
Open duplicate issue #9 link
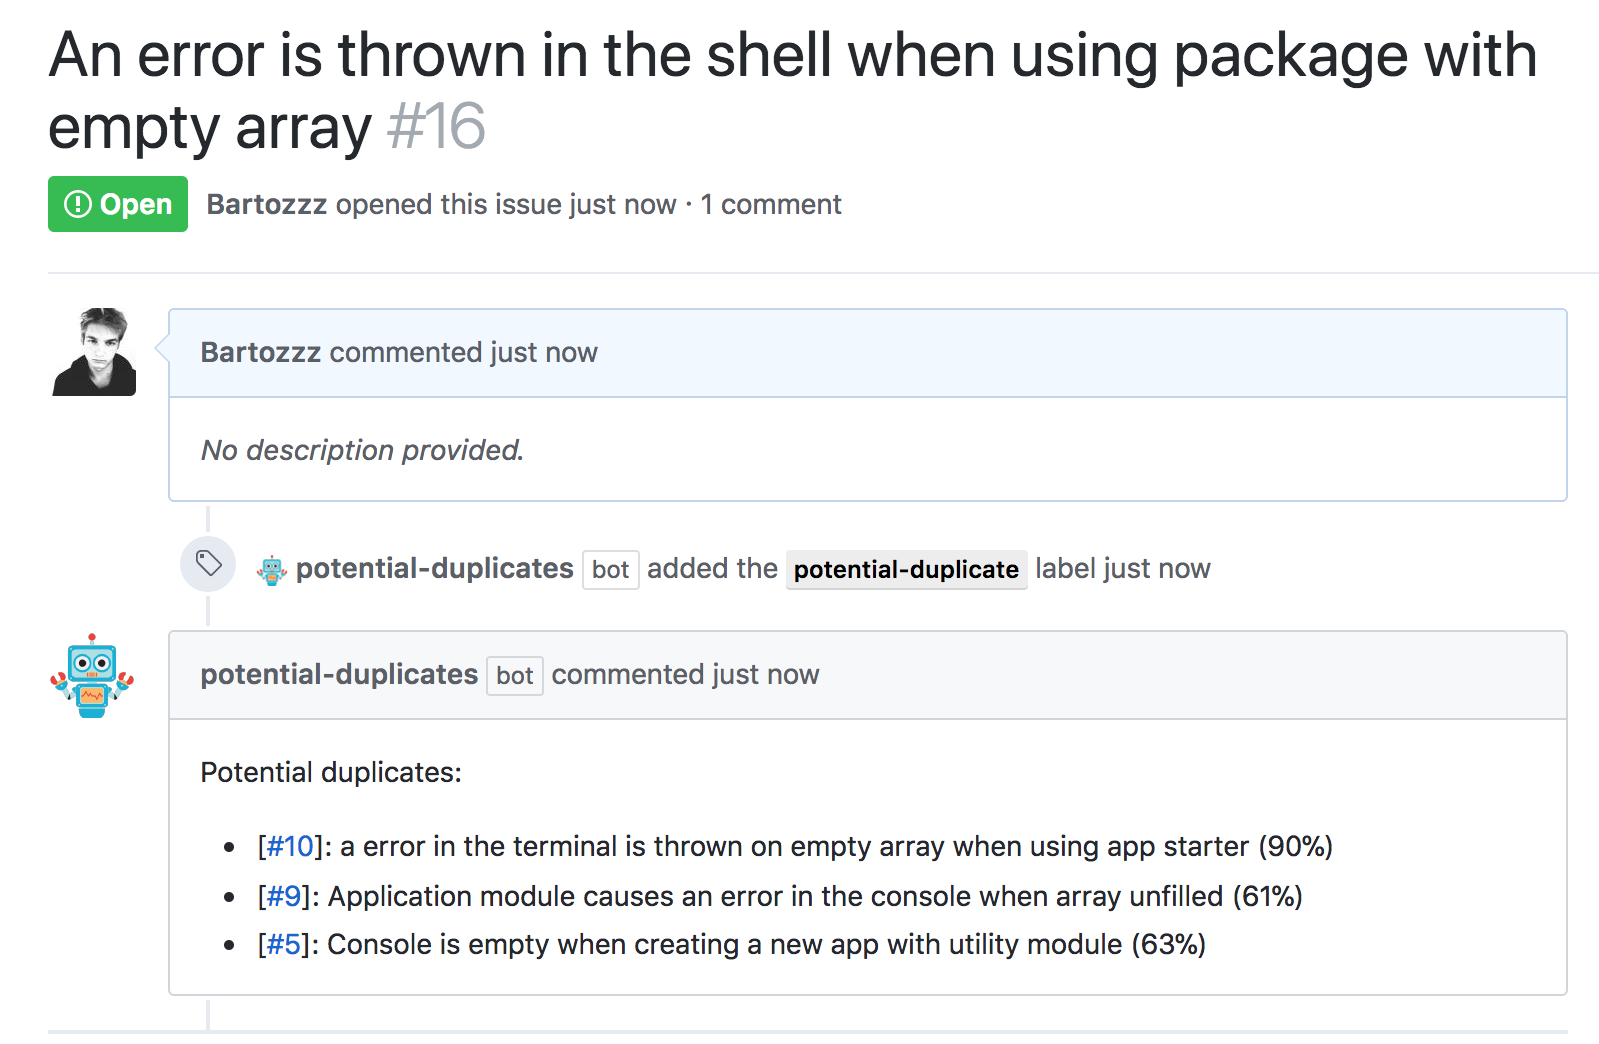pyautogui.click(x=283, y=896)
